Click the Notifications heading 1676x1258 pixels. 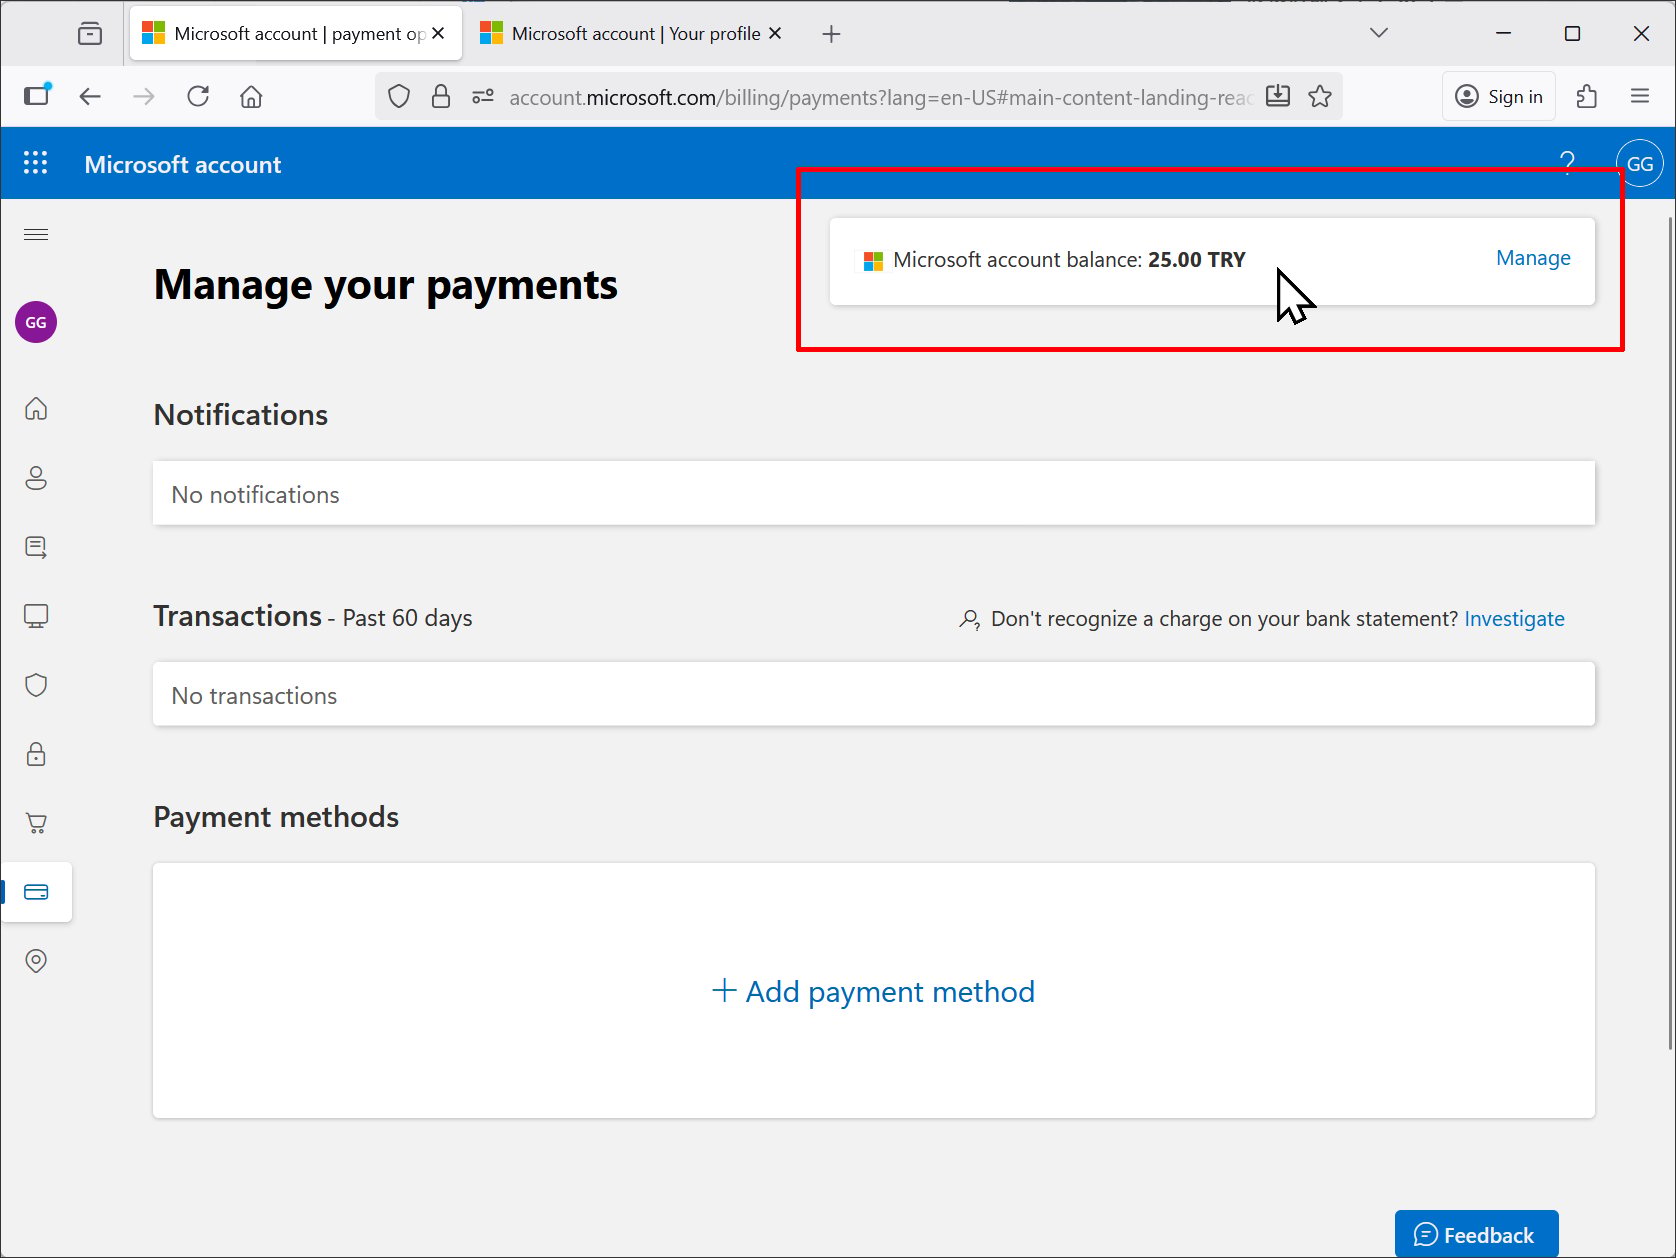tap(241, 415)
